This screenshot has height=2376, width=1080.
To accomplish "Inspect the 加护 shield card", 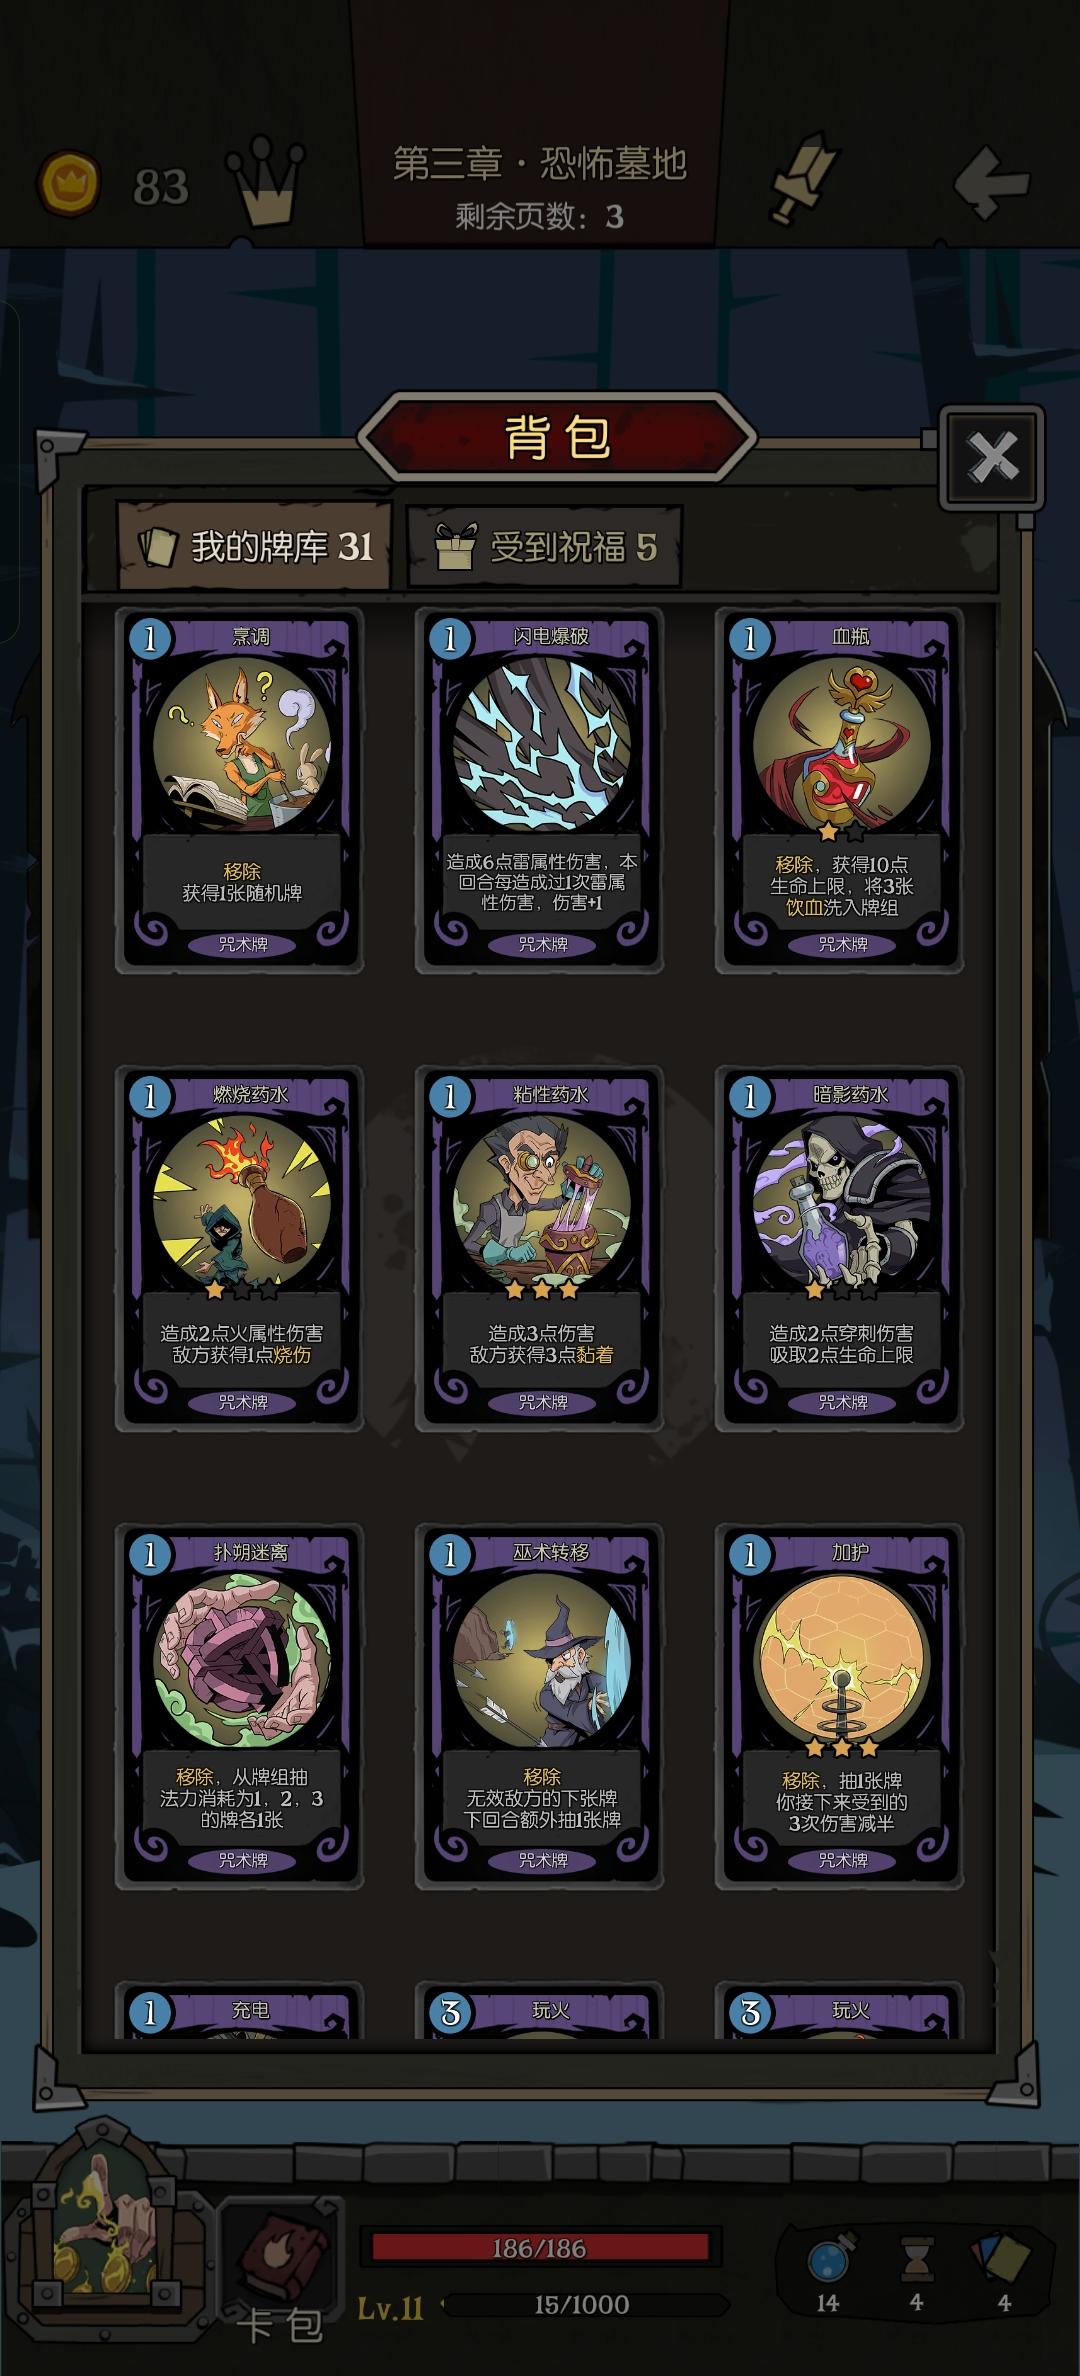I will click(840, 1706).
